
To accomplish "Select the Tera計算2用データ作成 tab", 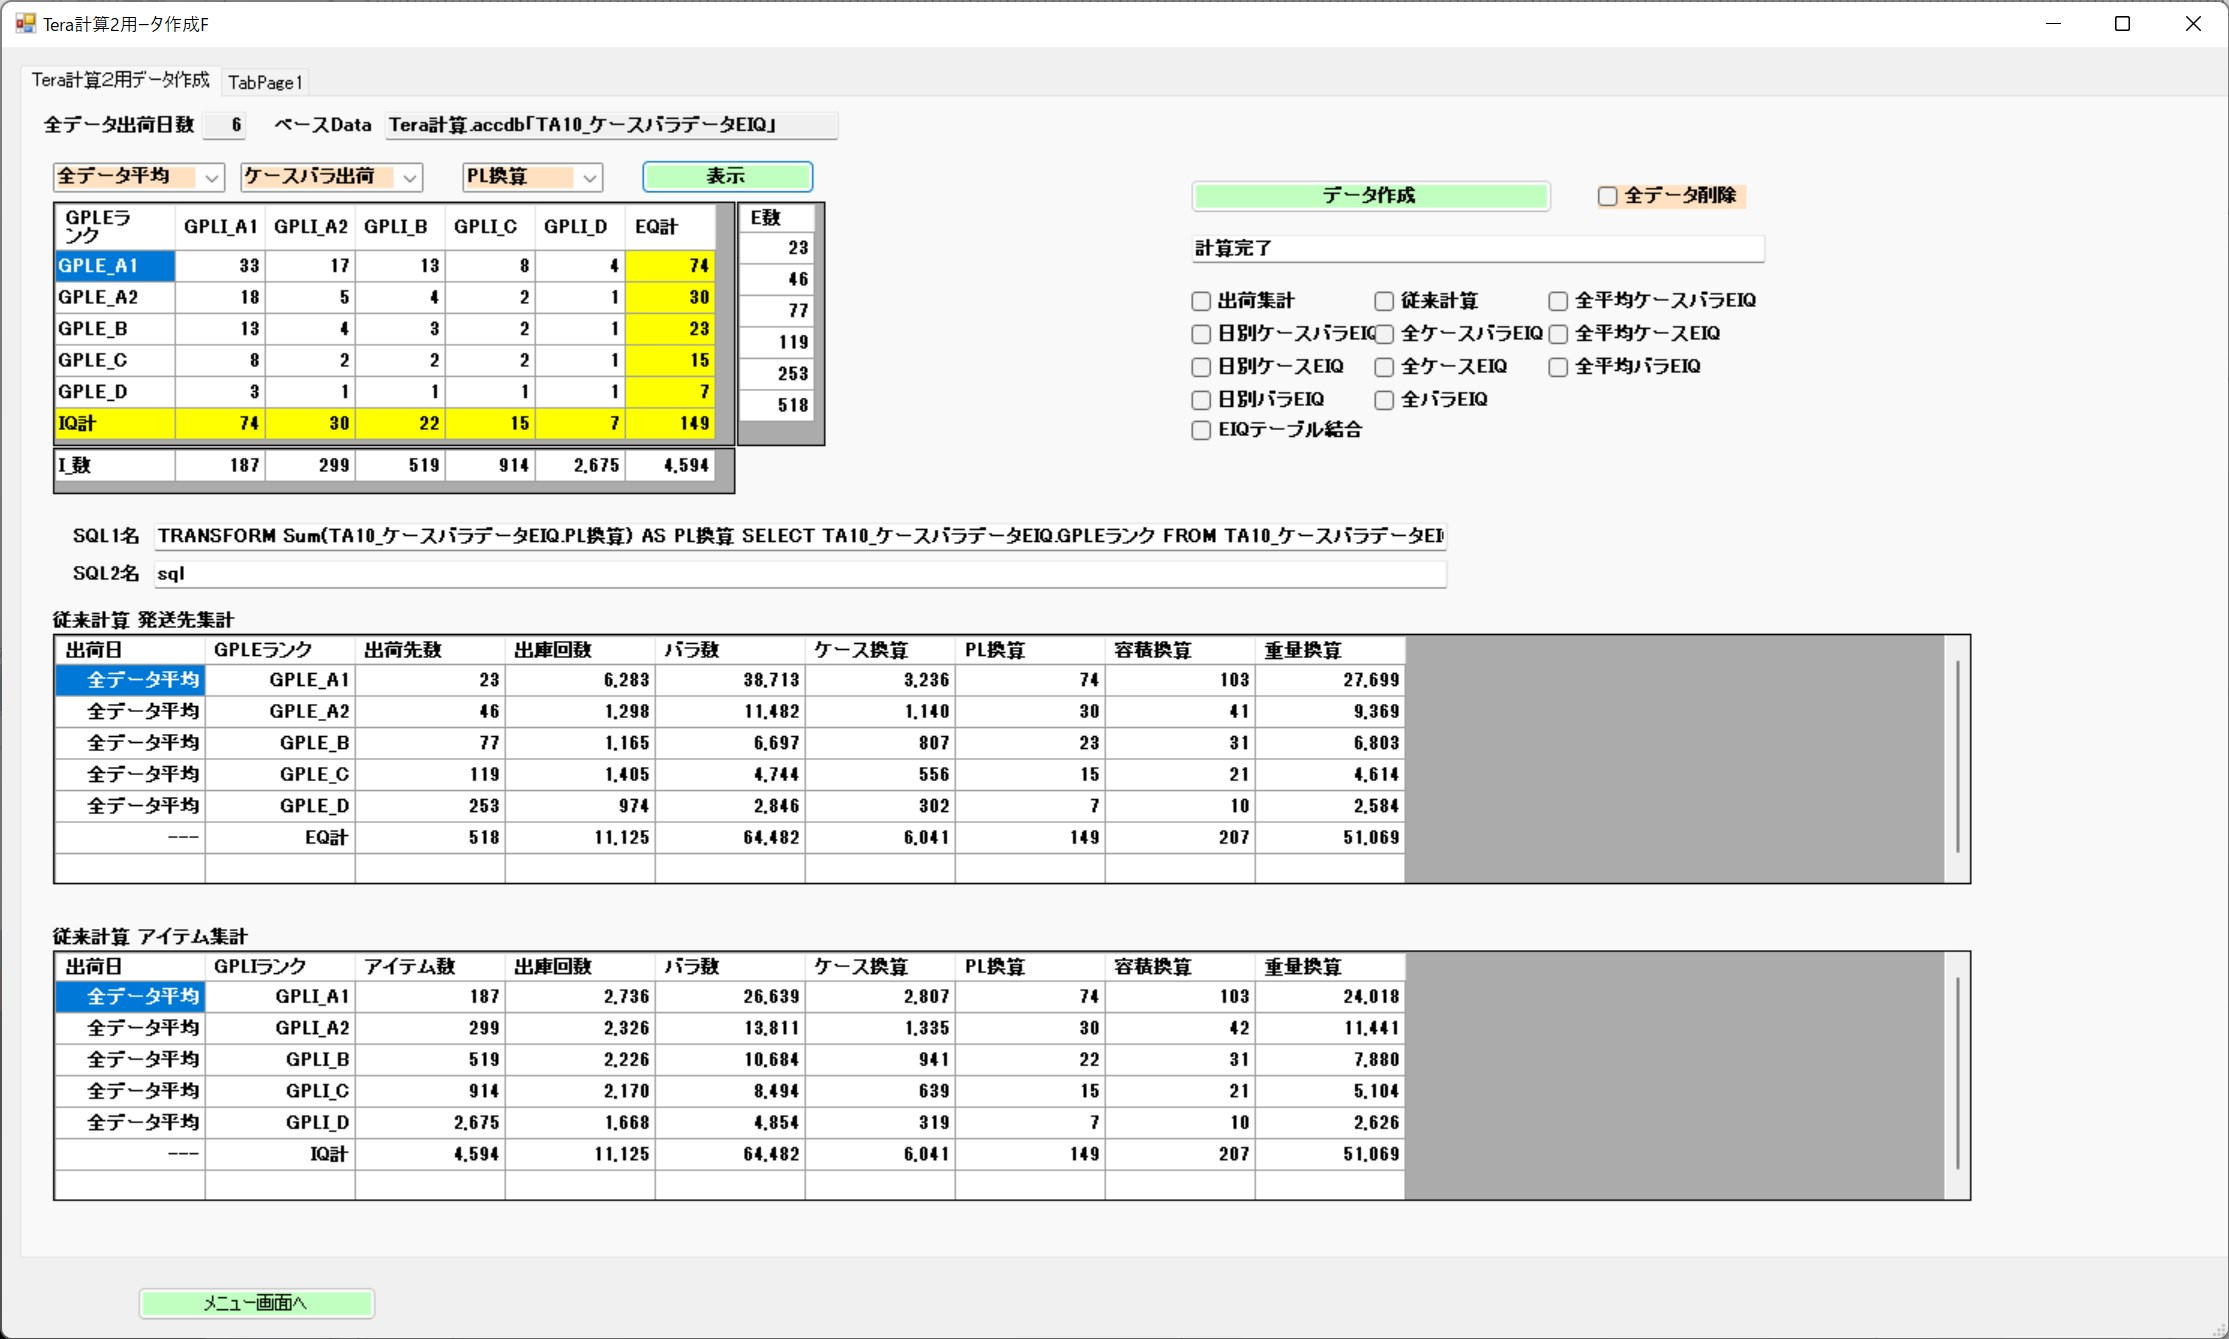I will [120, 80].
